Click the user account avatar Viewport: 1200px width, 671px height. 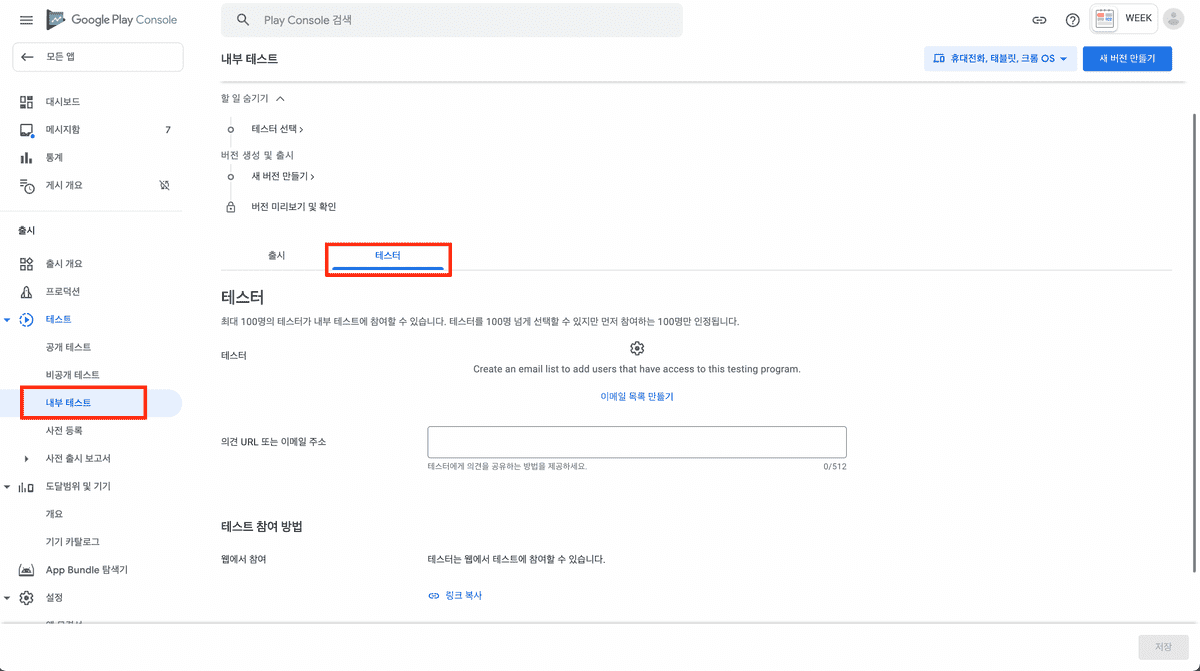[x=1173, y=19]
